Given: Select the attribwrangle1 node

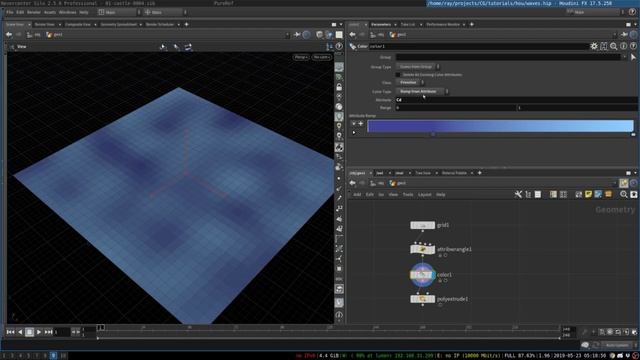Looking at the screenshot, I should point(422,249).
